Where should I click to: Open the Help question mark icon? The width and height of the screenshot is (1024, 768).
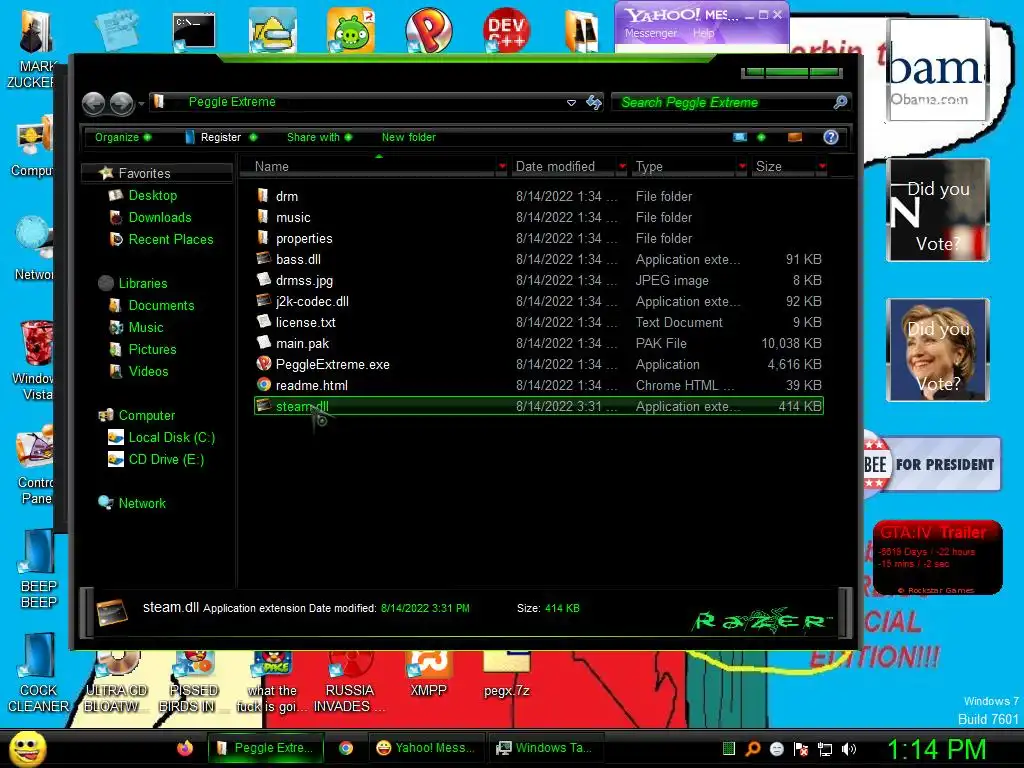[x=831, y=137]
